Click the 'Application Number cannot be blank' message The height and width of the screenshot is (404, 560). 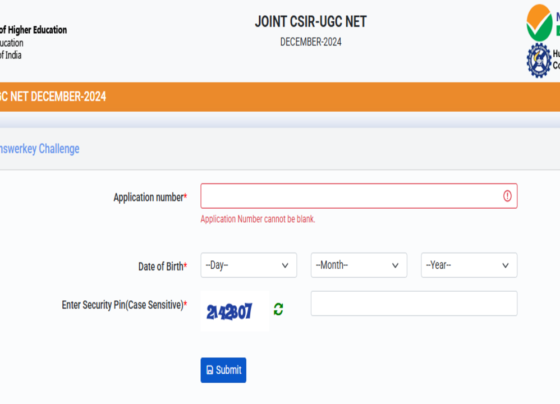(258, 219)
